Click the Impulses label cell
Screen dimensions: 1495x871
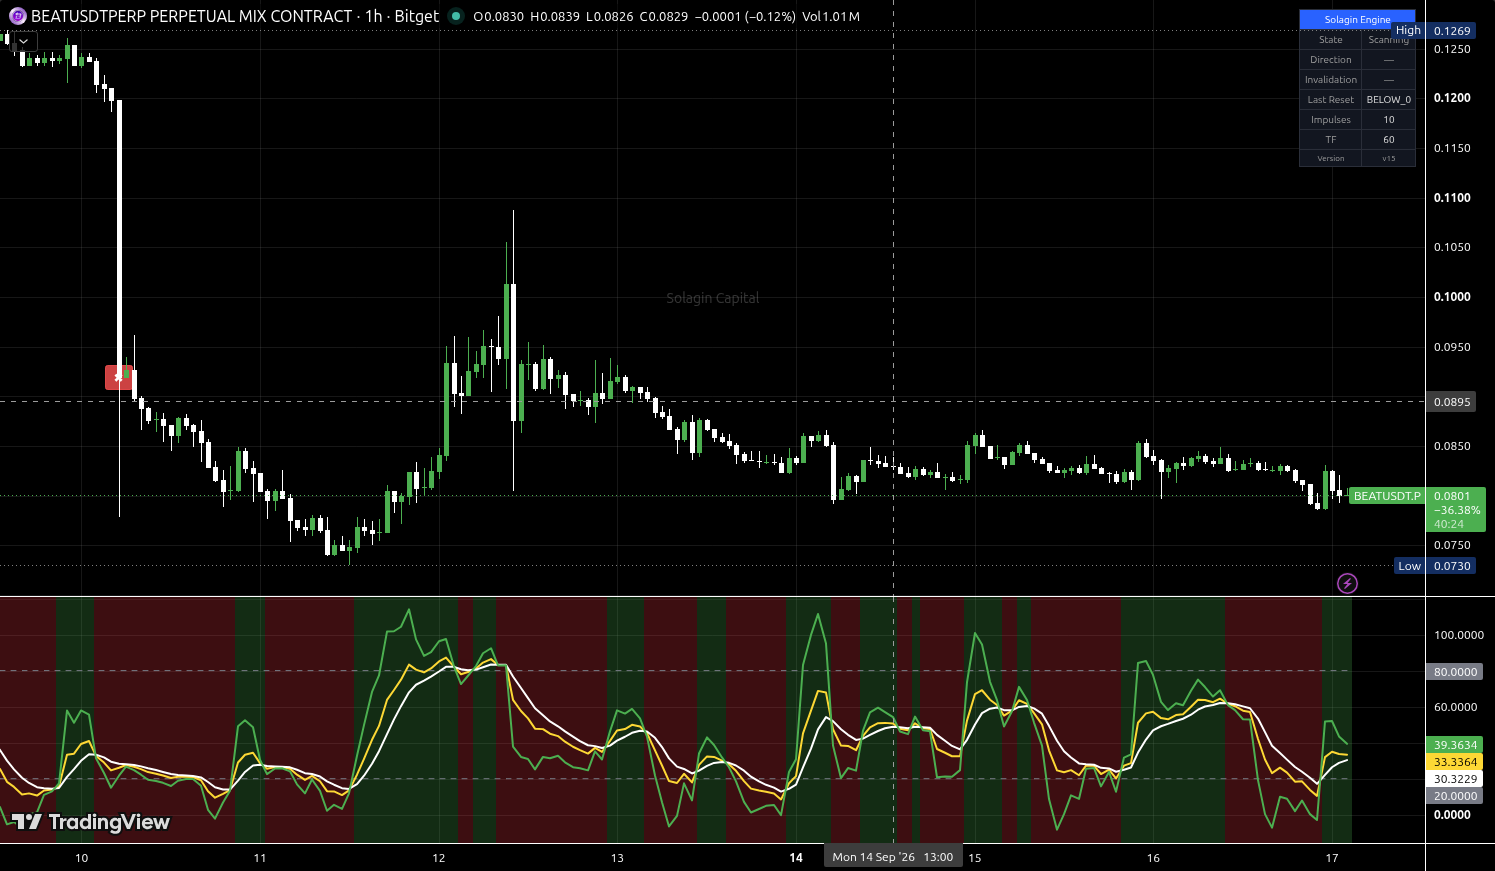(x=1330, y=119)
